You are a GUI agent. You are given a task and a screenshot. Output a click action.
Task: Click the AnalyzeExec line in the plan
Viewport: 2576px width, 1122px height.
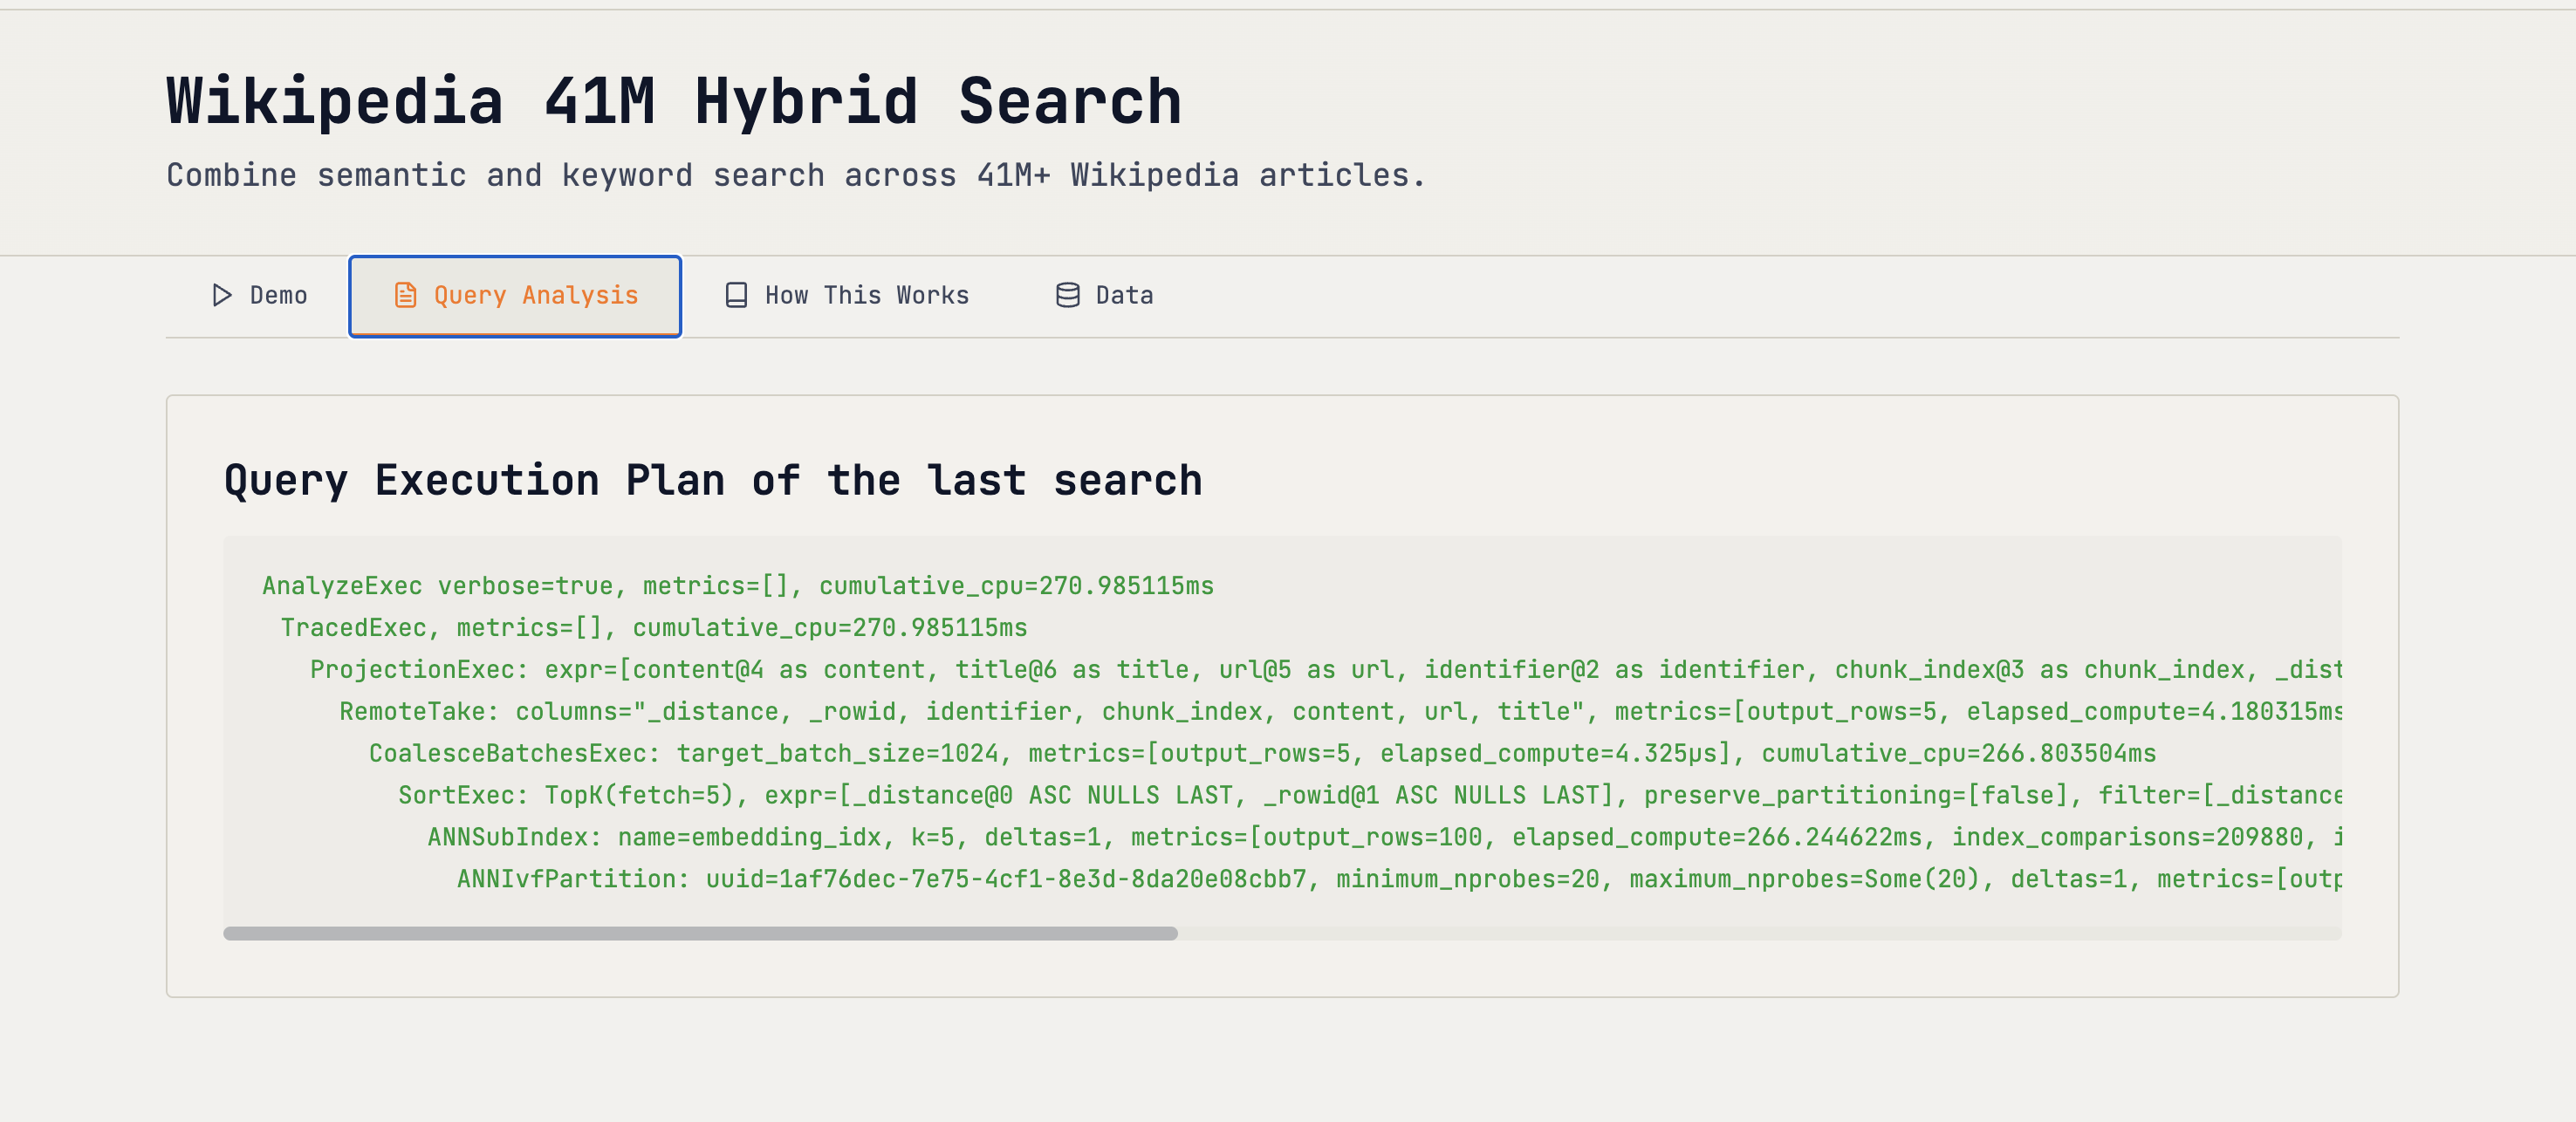pyautogui.click(x=737, y=586)
